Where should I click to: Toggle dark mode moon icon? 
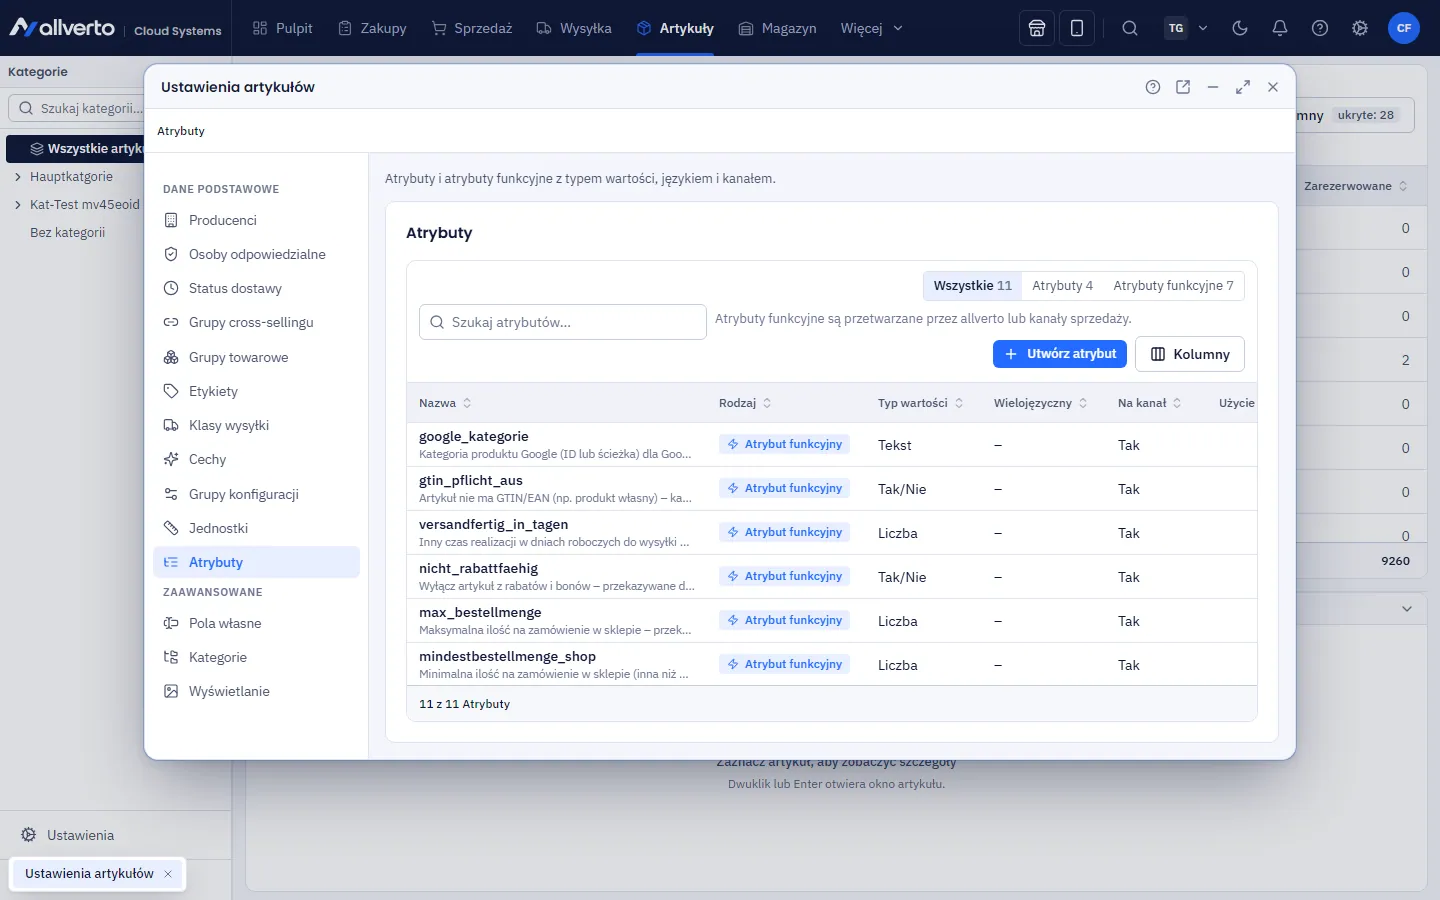(x=1240, y=28)
